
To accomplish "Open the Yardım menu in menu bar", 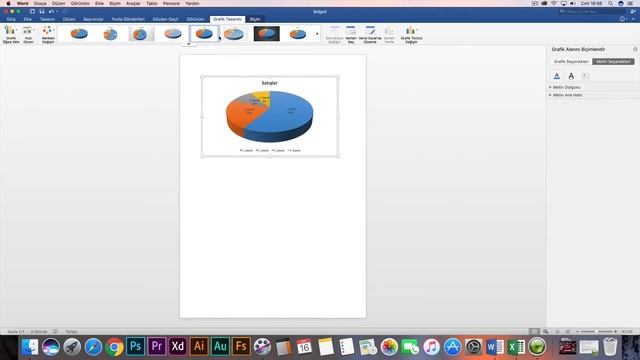I will [192, 3].
